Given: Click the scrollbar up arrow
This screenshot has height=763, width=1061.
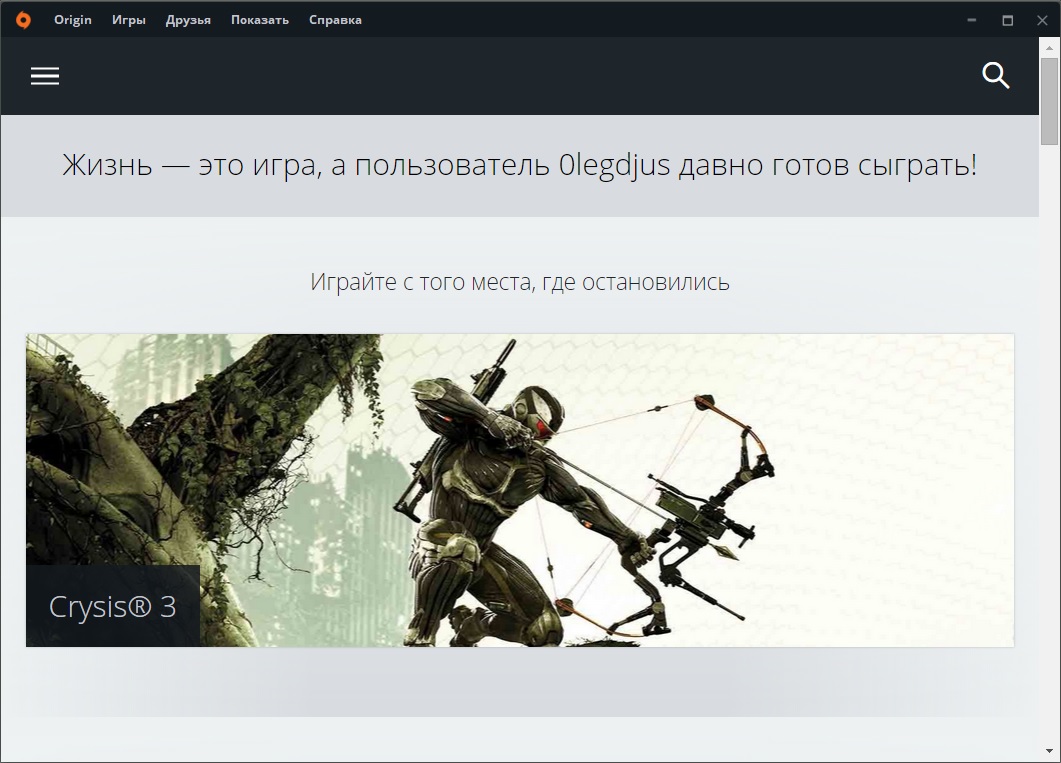Looking at the screenshot, I should tap(1049, 47).
